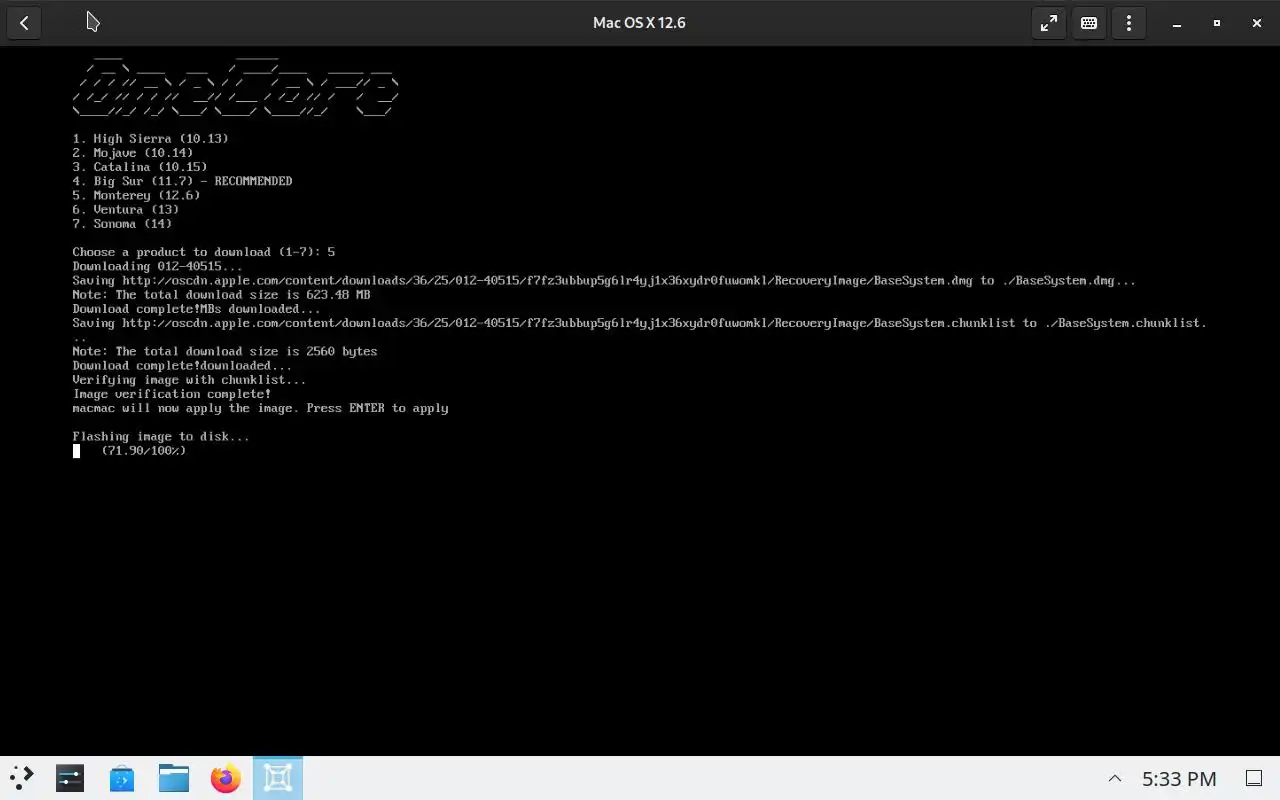The height and width of the screenshot is (800, 1280).
Task: Open the file manager taskbar icon
Action: 174,778
